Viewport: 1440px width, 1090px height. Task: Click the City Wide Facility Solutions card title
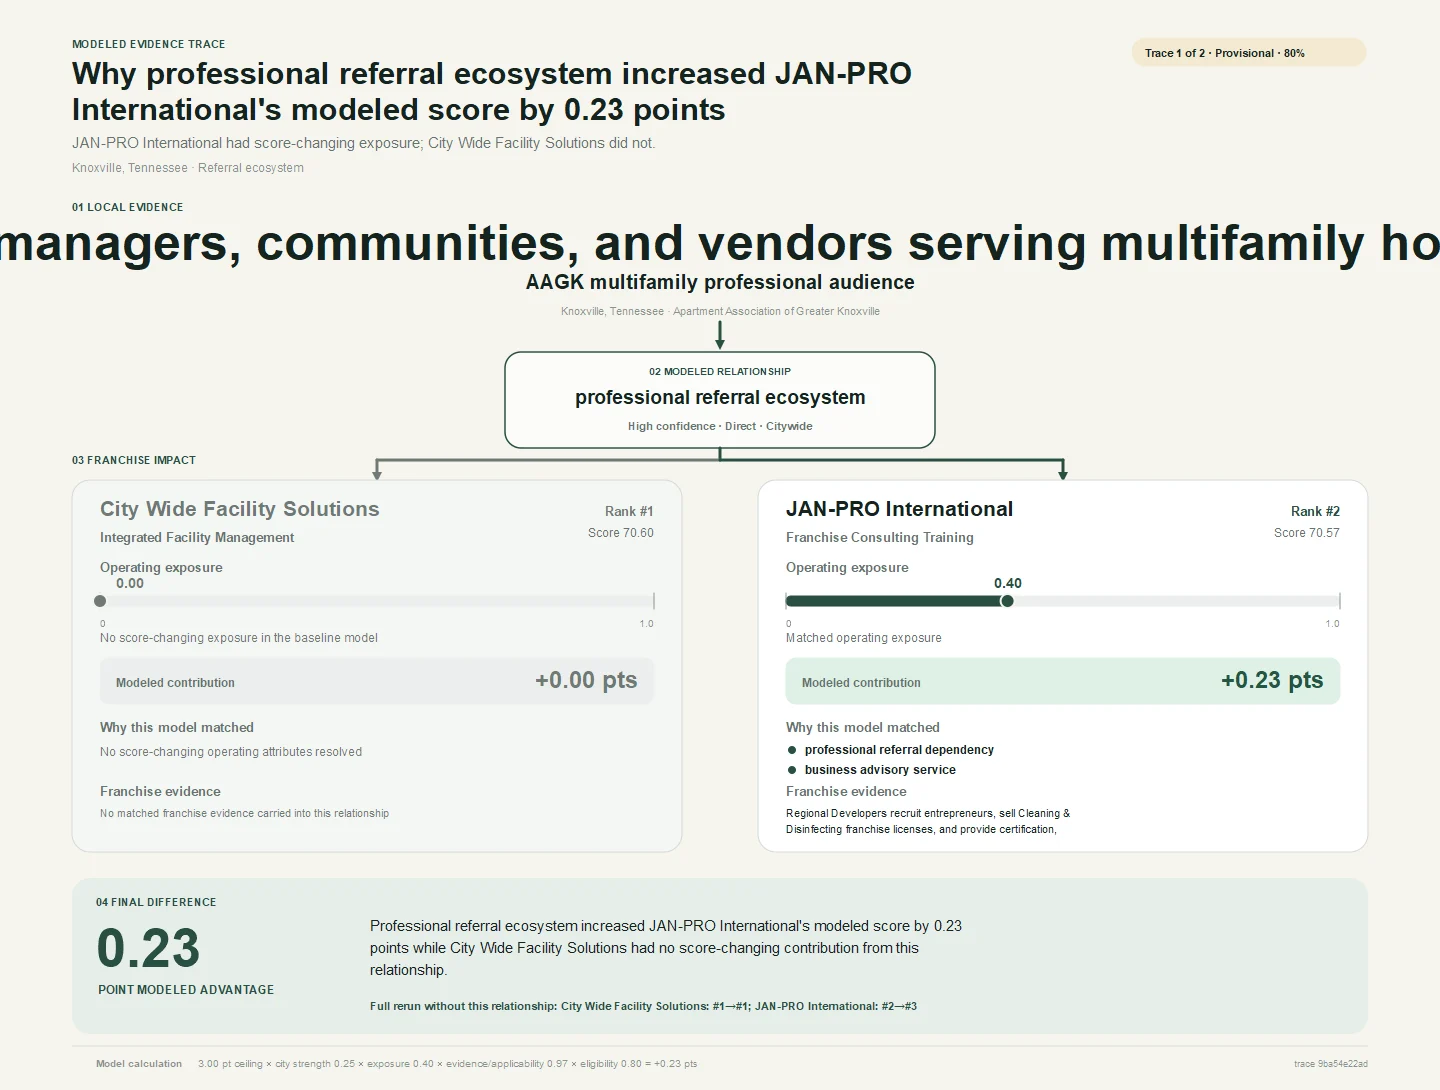click(x=240, y=509)
